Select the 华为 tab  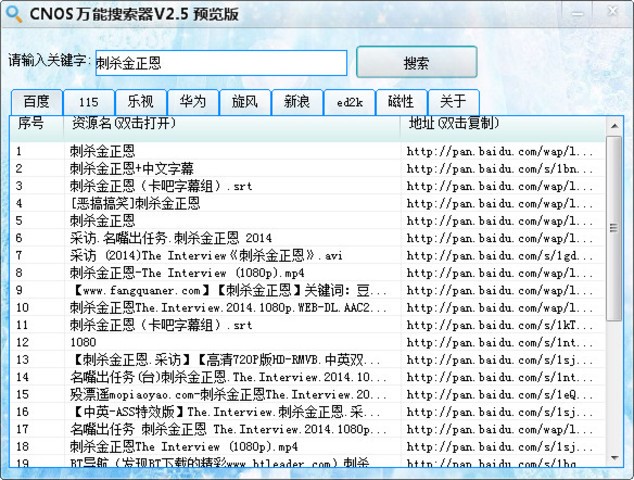tap(193, 102)
